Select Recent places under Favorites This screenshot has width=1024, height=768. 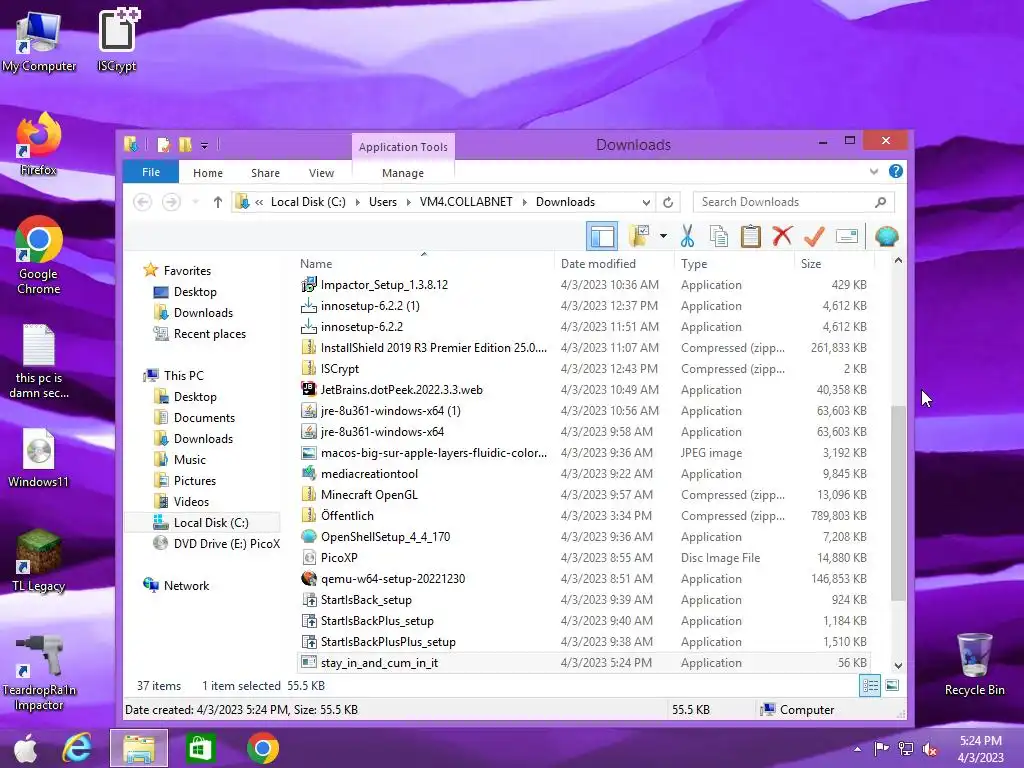coord(210,334)
